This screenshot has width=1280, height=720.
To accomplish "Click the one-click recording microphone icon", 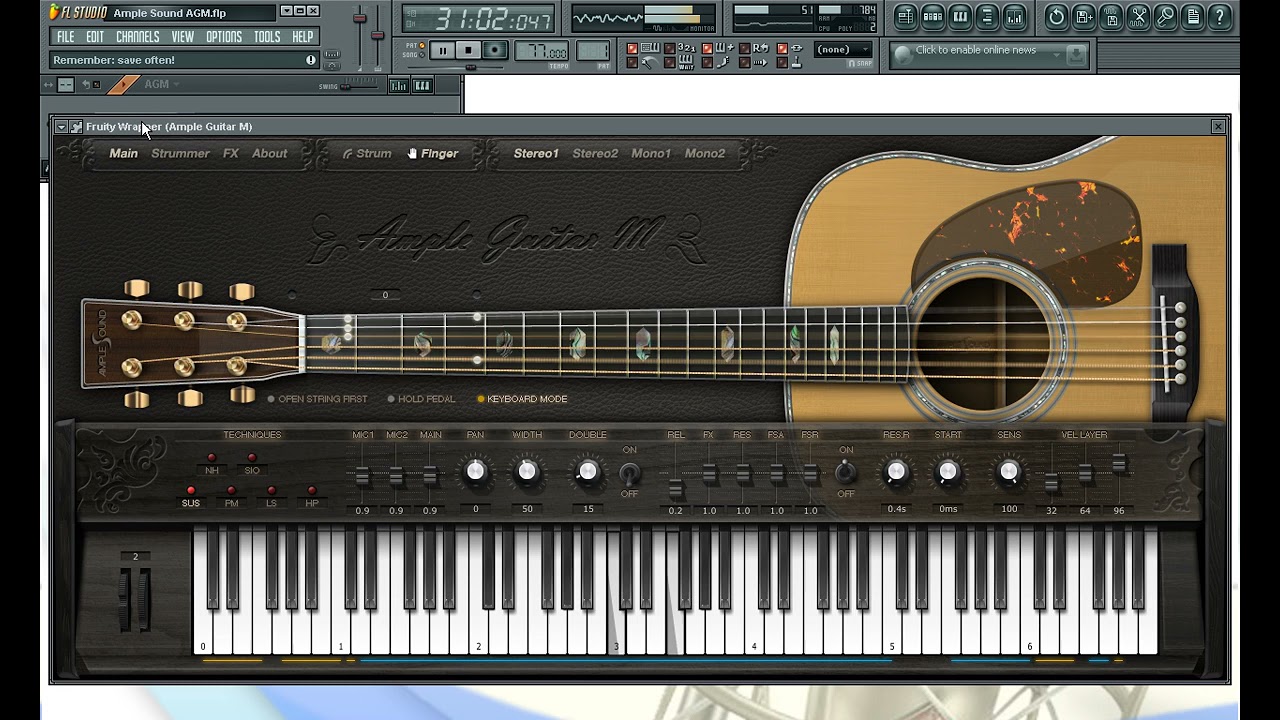I will click(1165, 16).
